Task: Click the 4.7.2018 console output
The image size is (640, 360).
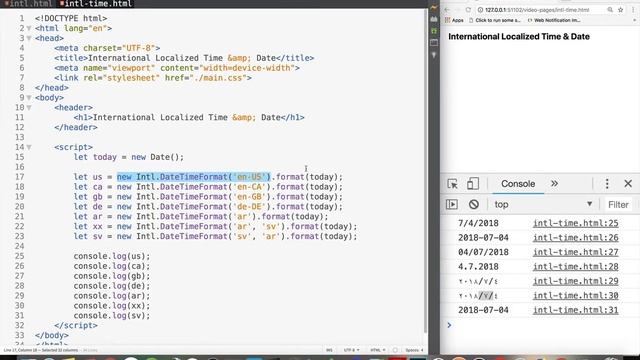Action: [478, 267]
